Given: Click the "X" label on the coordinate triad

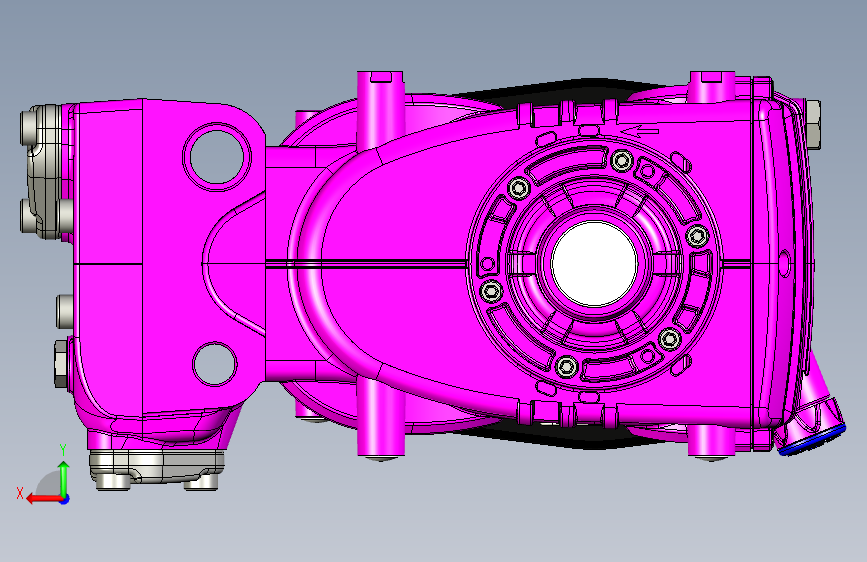Looking at the screenshot, I should coord(20,493).
